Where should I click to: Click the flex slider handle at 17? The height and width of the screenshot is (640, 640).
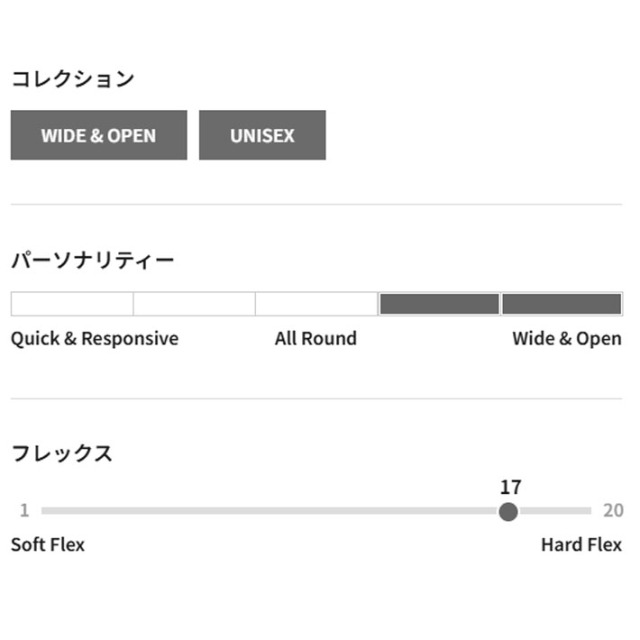(x=508, y=511)
